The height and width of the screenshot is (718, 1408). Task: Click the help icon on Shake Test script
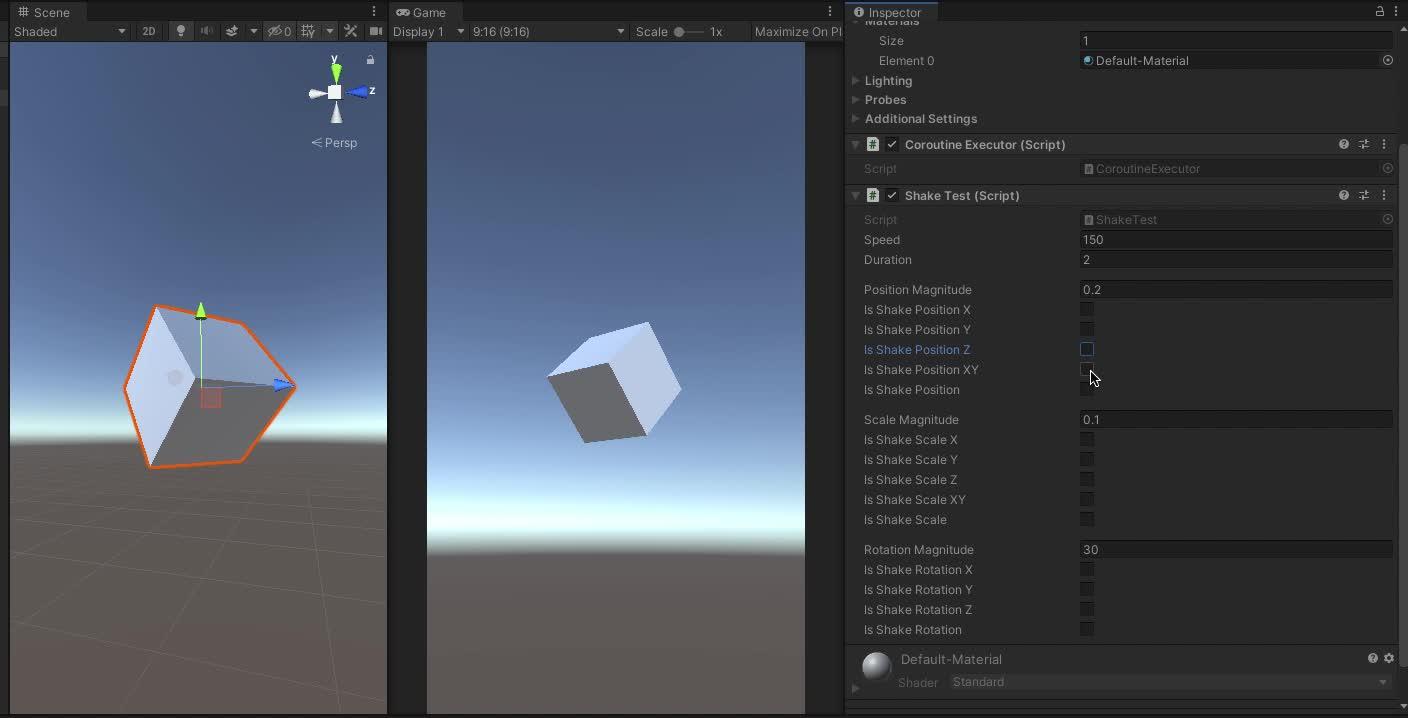pyautogui.click(x=1343, y=195)
